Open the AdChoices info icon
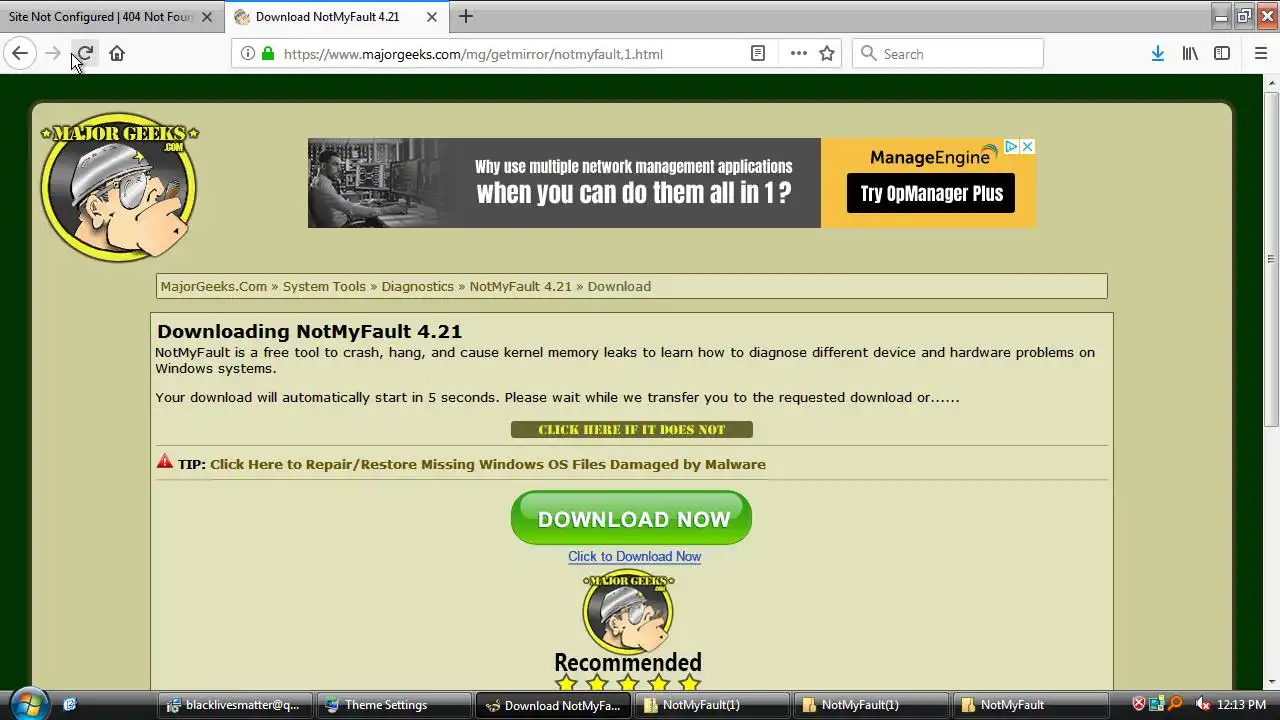Screen dimensions: 1280x720 point(1011,147)
